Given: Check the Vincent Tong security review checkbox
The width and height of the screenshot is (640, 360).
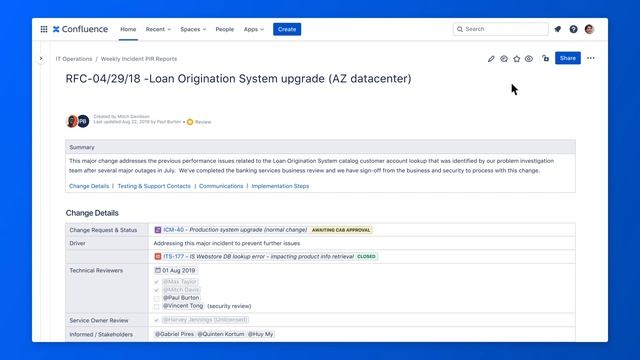Looking at the screenshot, I should coord(156,306).
